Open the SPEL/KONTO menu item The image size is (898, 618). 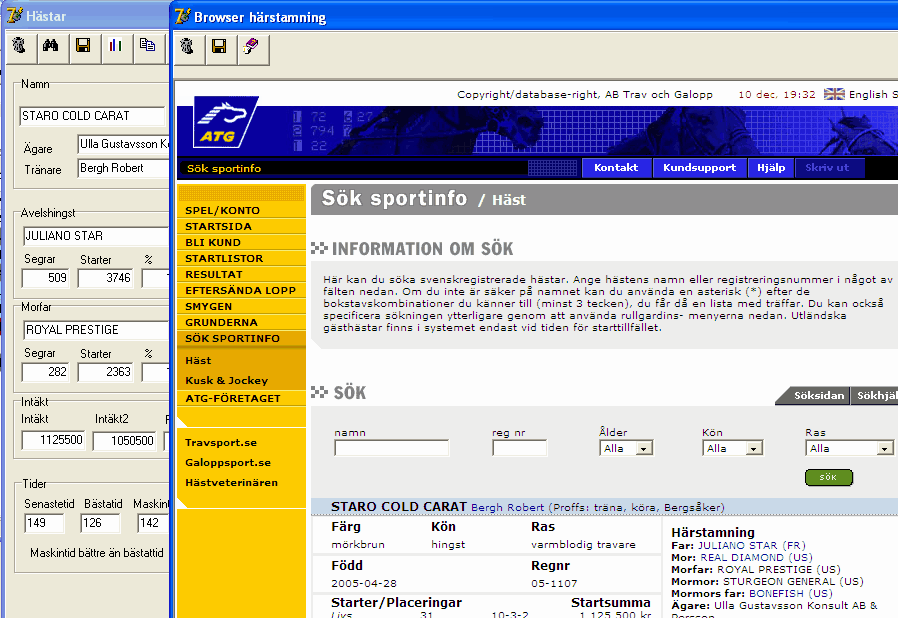pos(222,210)
